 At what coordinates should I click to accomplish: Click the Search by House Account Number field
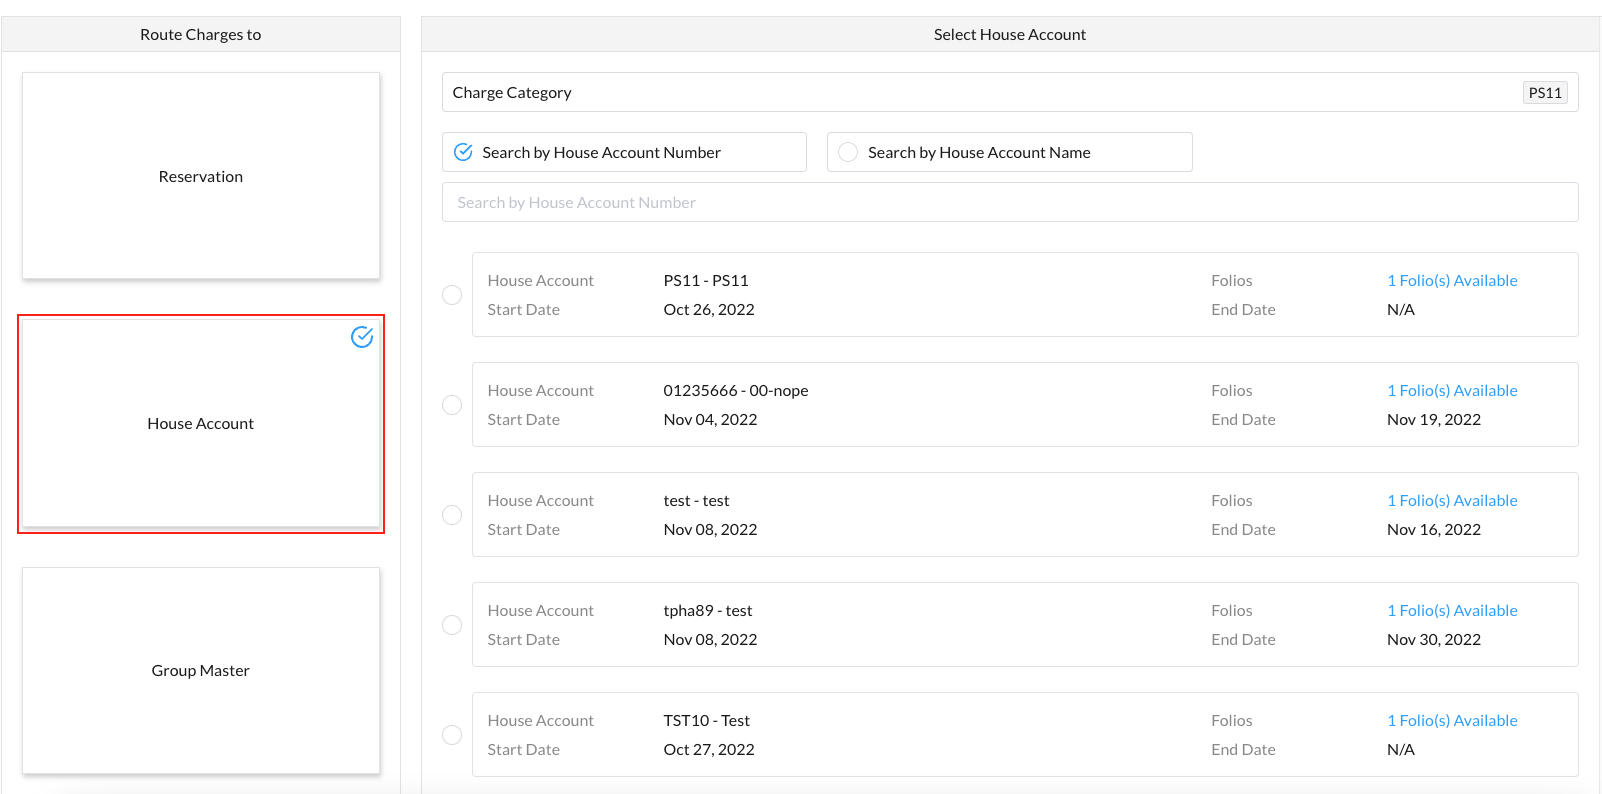1010,202
